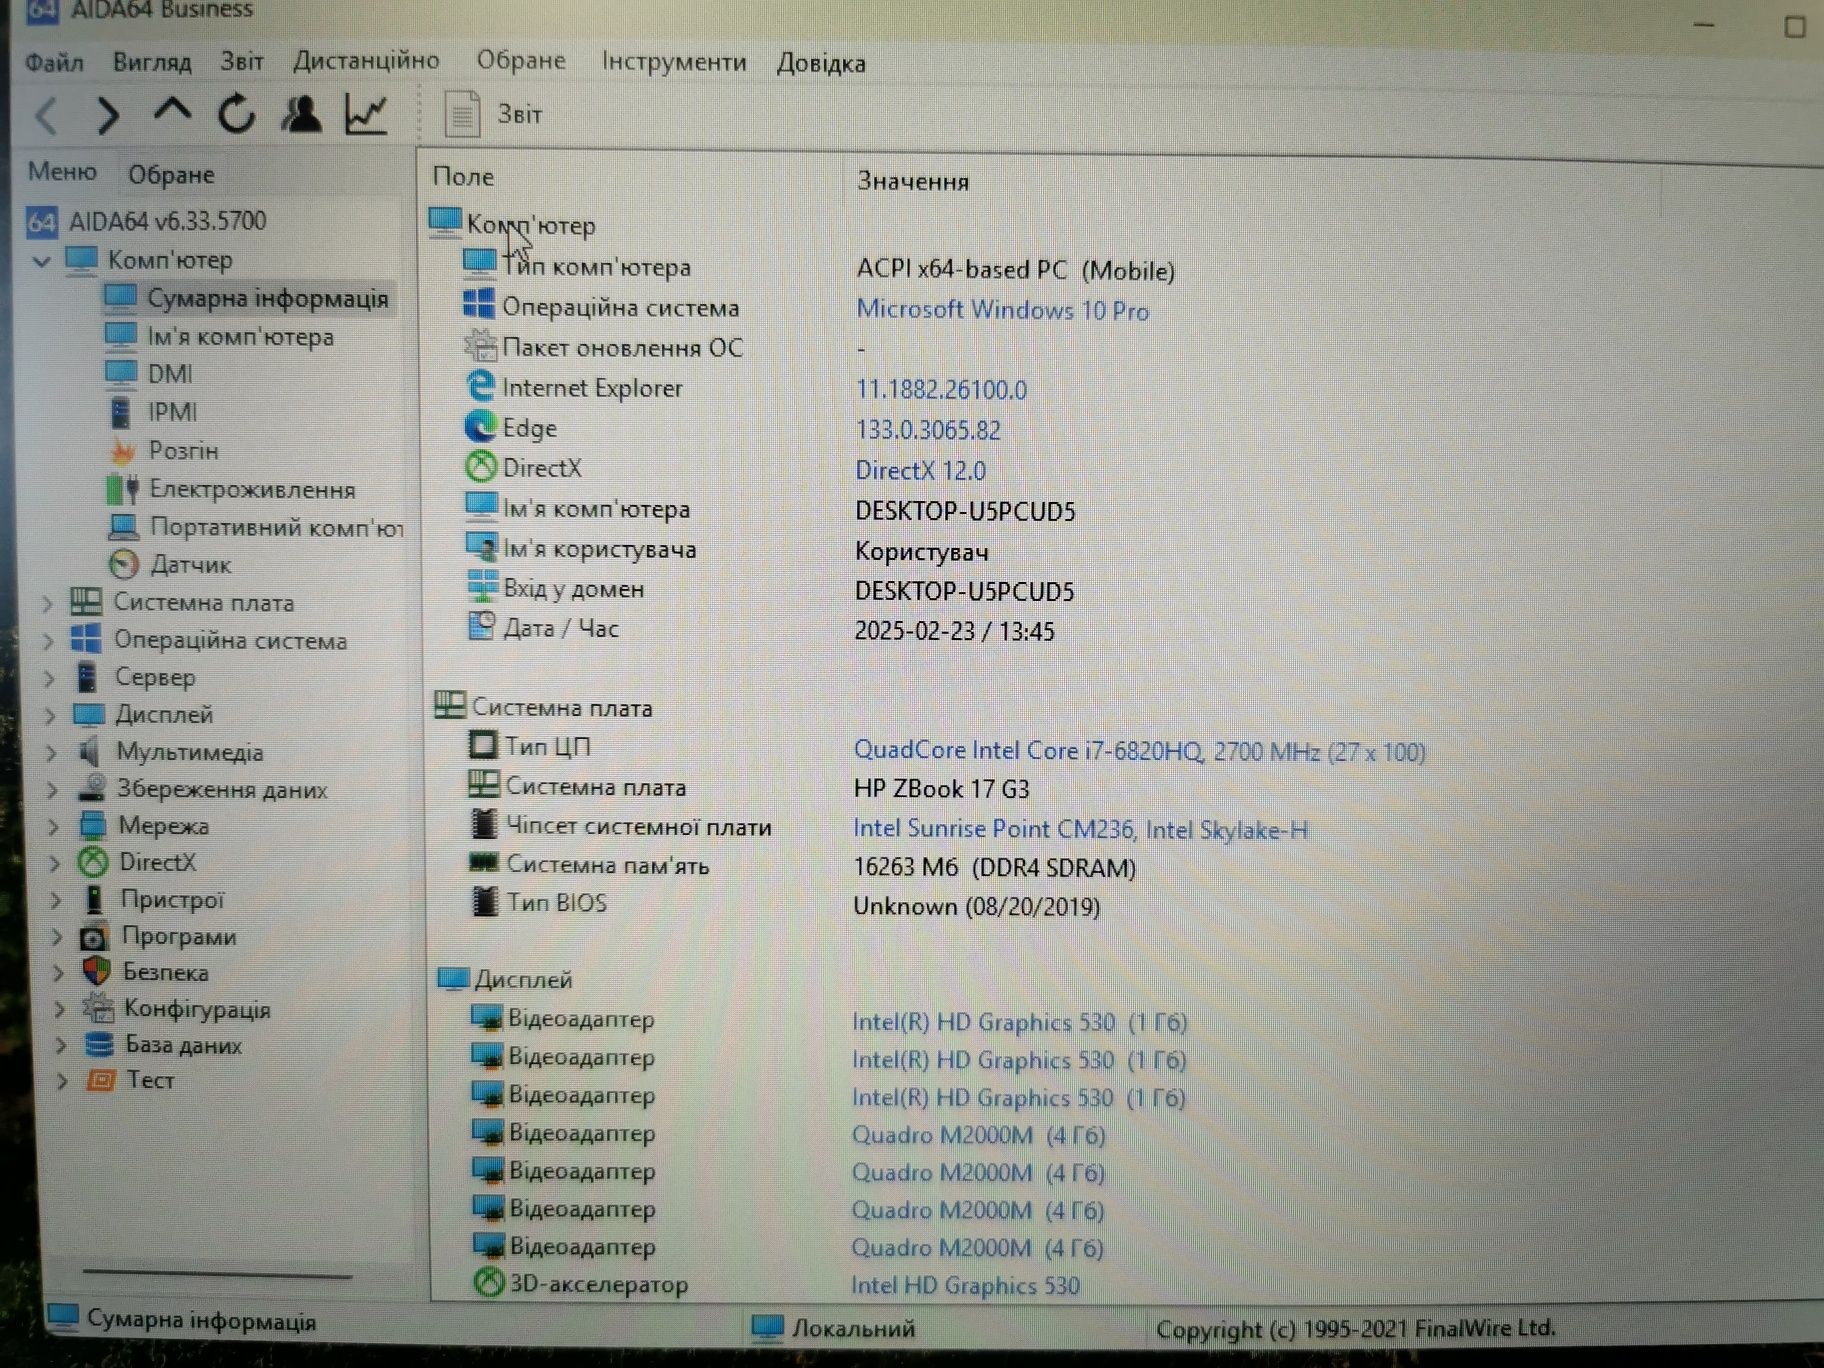The width and height of the screenshot is (1824, 1368).
Task: Expand the Операційна система tree node
Action: [47, 641]
